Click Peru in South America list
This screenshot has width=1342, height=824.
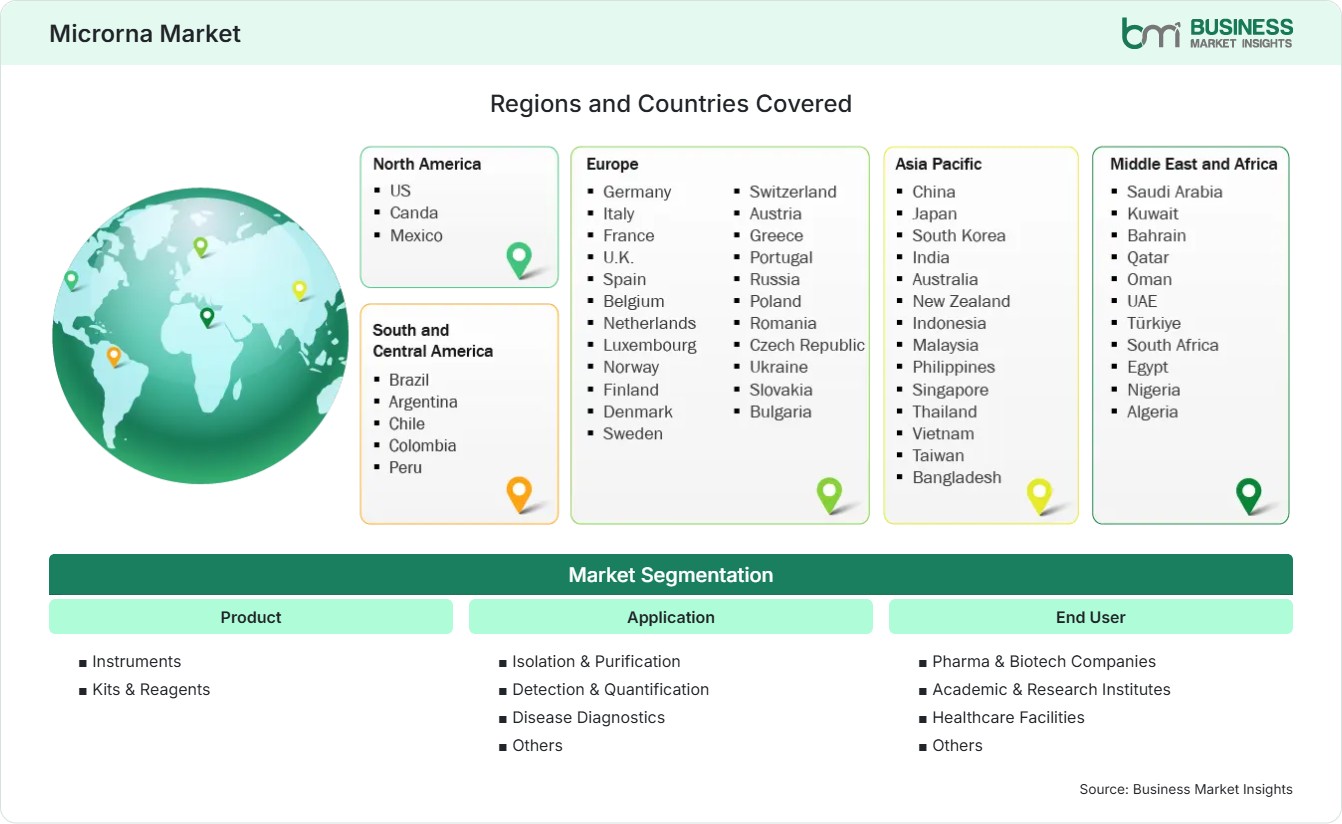point(405,467)
